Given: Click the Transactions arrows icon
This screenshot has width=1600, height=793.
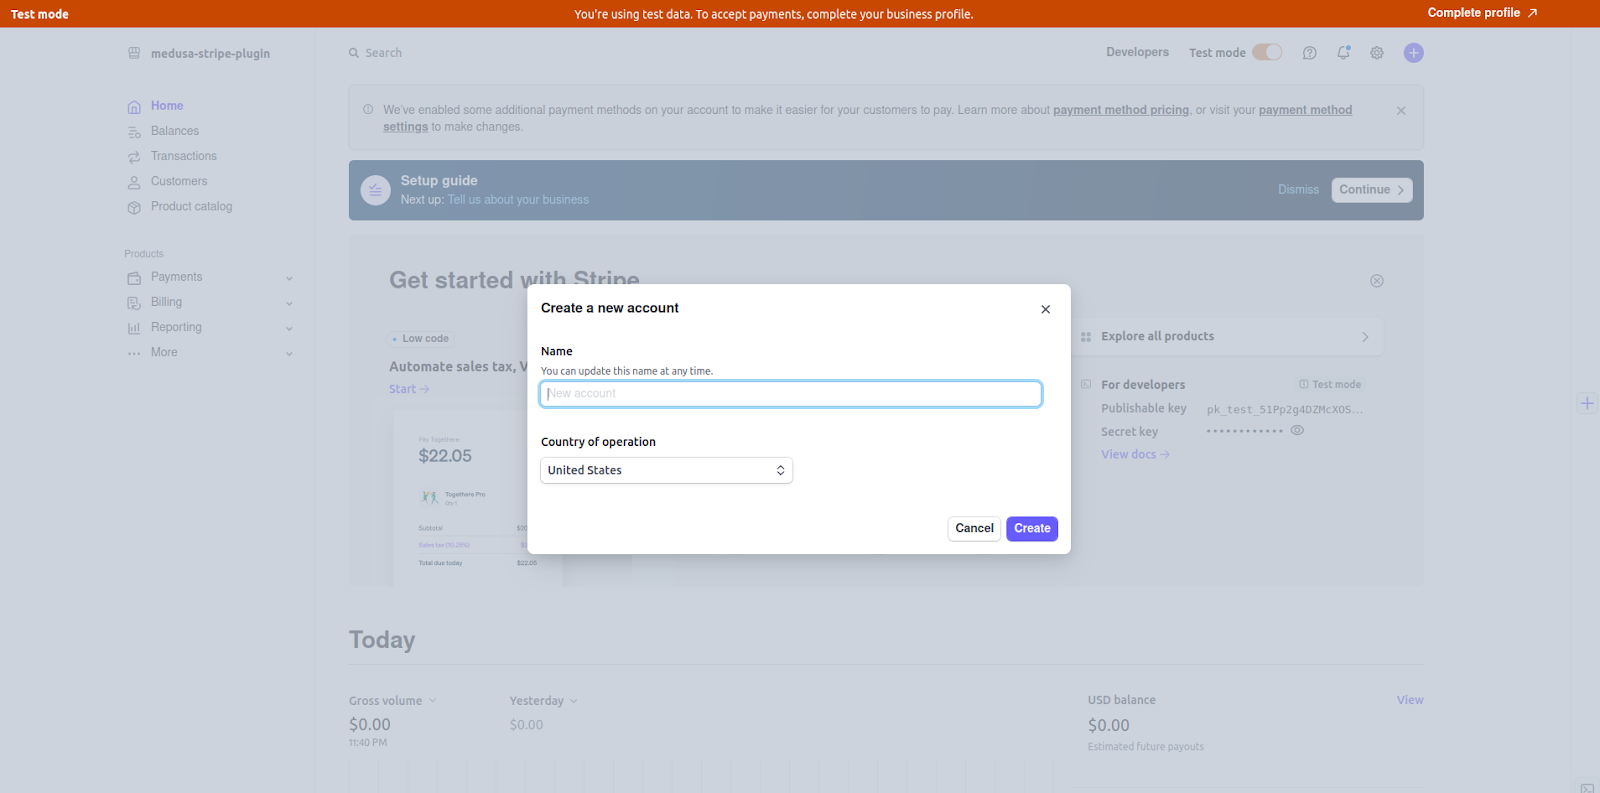Looking at the screenshot, I should (x=134, y=157).
